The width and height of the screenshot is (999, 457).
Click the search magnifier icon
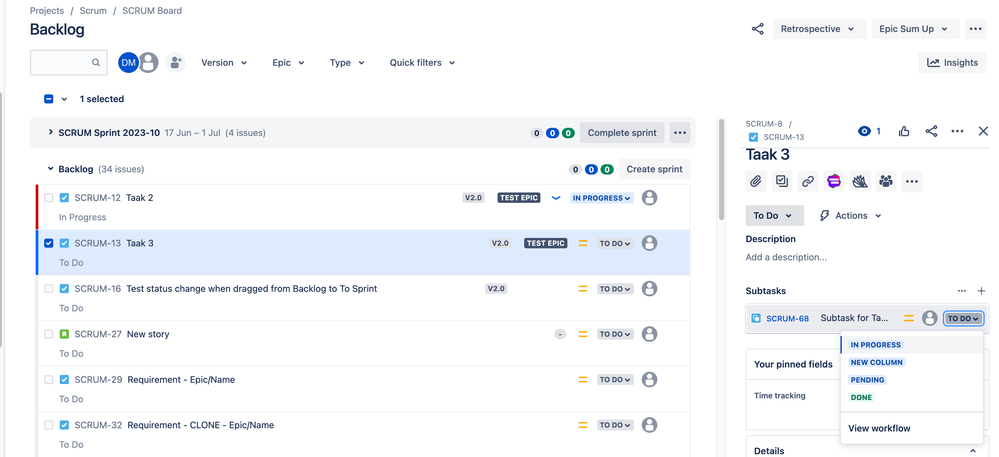(96, 62)
